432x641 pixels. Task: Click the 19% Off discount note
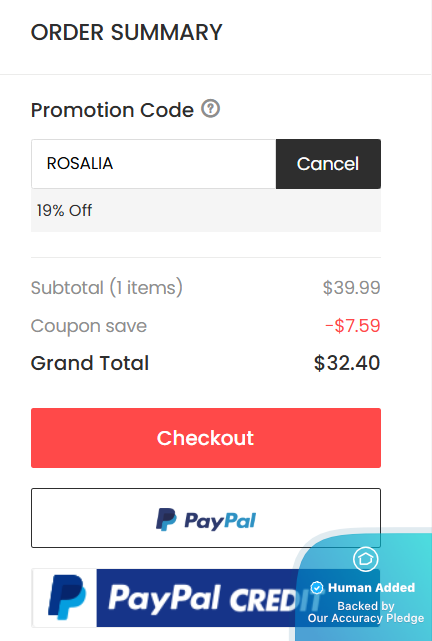pos(64,211)
